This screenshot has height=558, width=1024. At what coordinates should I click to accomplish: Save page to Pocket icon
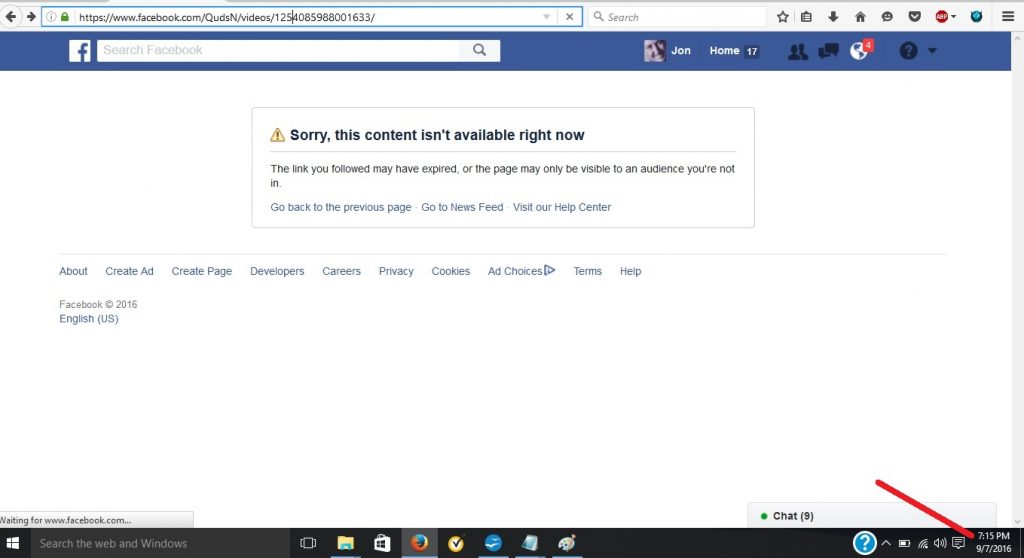point(914,17)
